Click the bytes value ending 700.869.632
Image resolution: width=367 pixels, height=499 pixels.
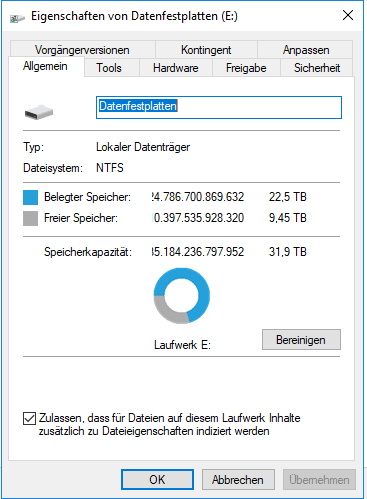[198, 197]
